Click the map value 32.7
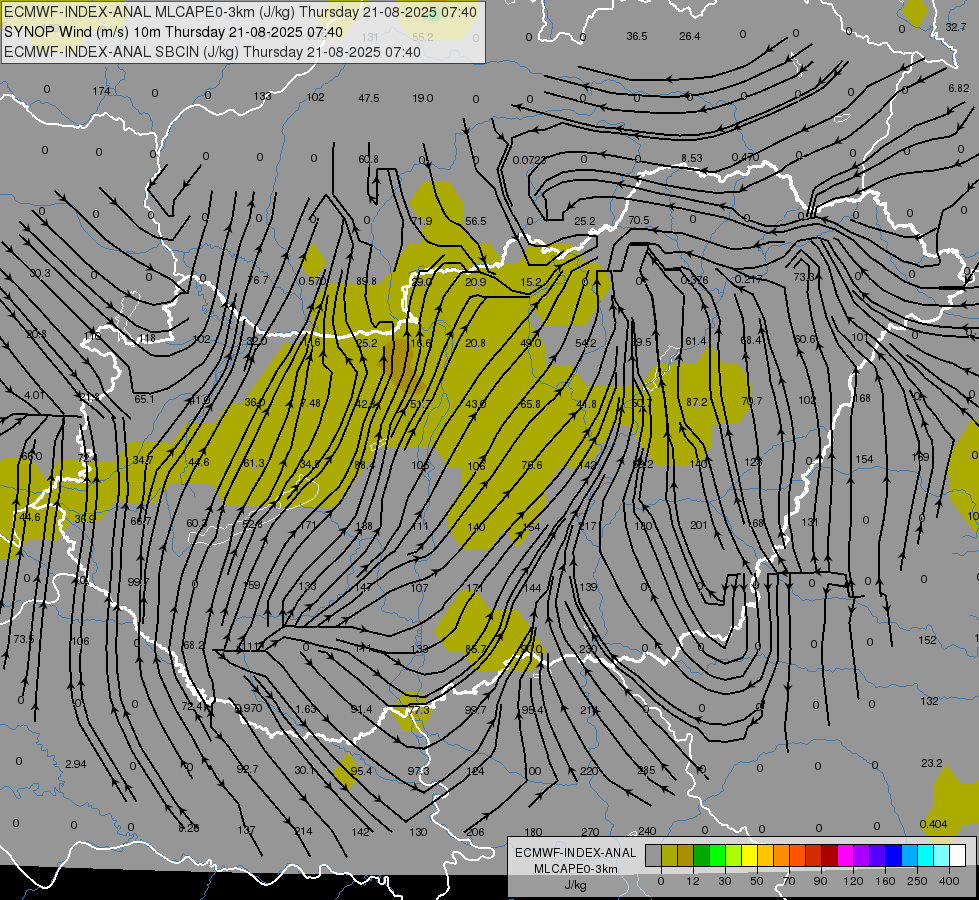The image size is (979, 900). pyautogui.click(x=955, y=27)
